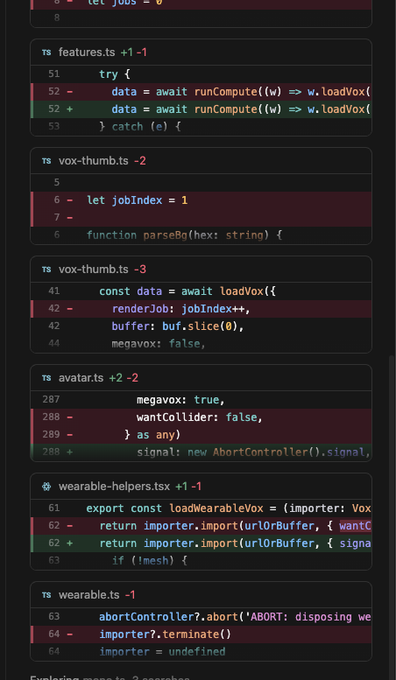Select added 'signal: new AbortController().signal' line
The width and height of the screenshot is (396, 680).
[201, 451]
